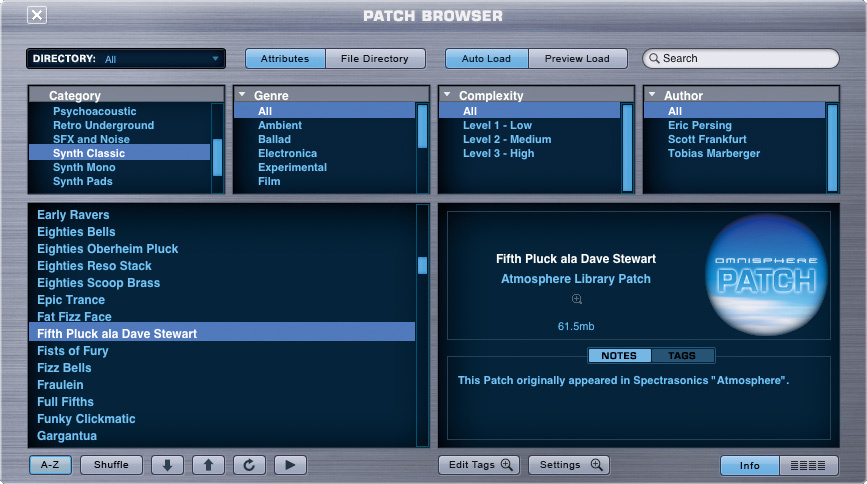The height and width of the screenshot is (484, 867).
Task: Click the patch list scrollbar thumb
Action: tap(422, 266)
